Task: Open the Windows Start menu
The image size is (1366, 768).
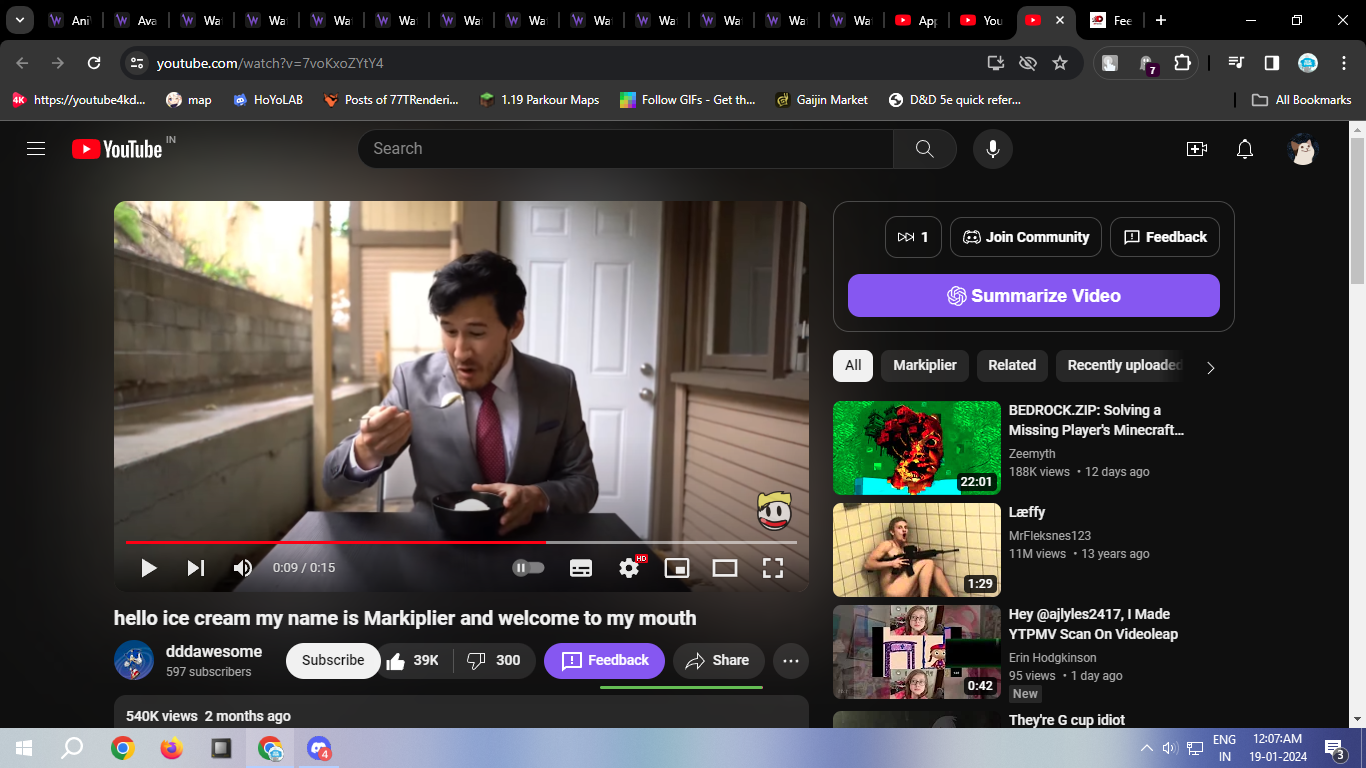Action: click(x=24, y=748)
